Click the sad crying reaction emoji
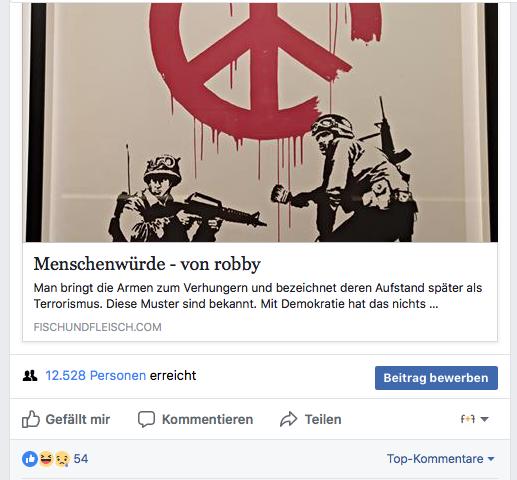This screenshot has width=517, height=480. (62, 459)
